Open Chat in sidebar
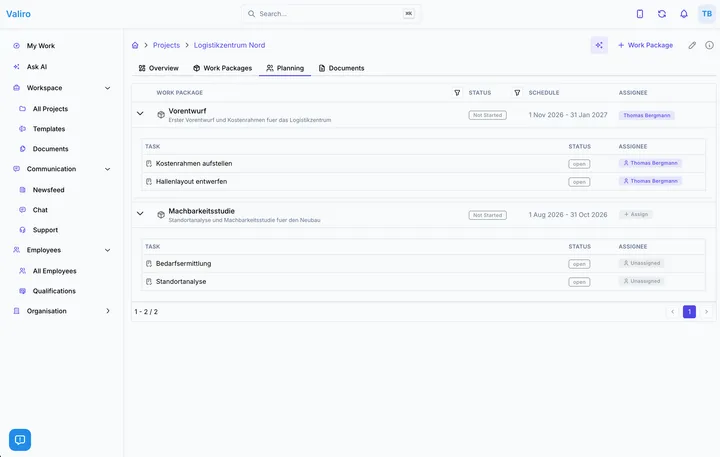The height and width of the screenshot is (457, 720). point(40,210)
